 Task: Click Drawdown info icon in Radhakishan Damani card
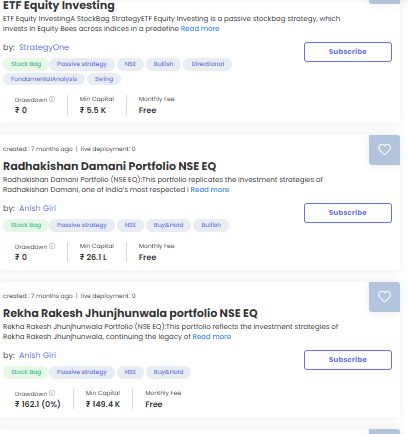pyautogui.click(x=52, y=246)
